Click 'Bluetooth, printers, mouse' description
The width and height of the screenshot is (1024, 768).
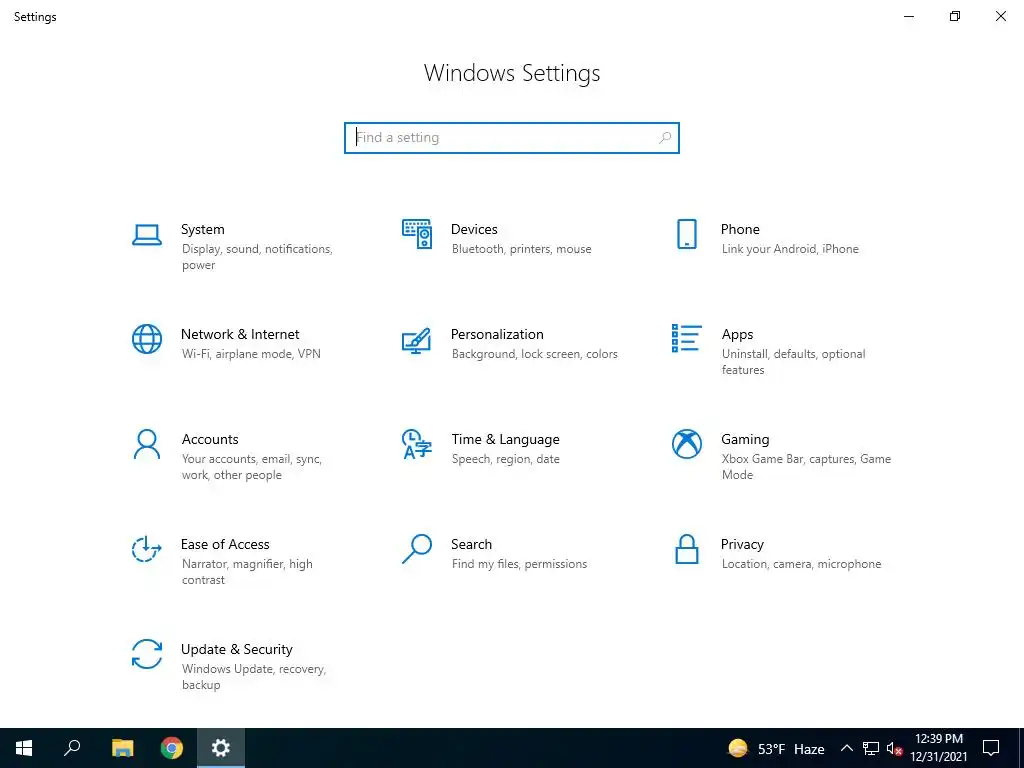click(x=521, y=249)
